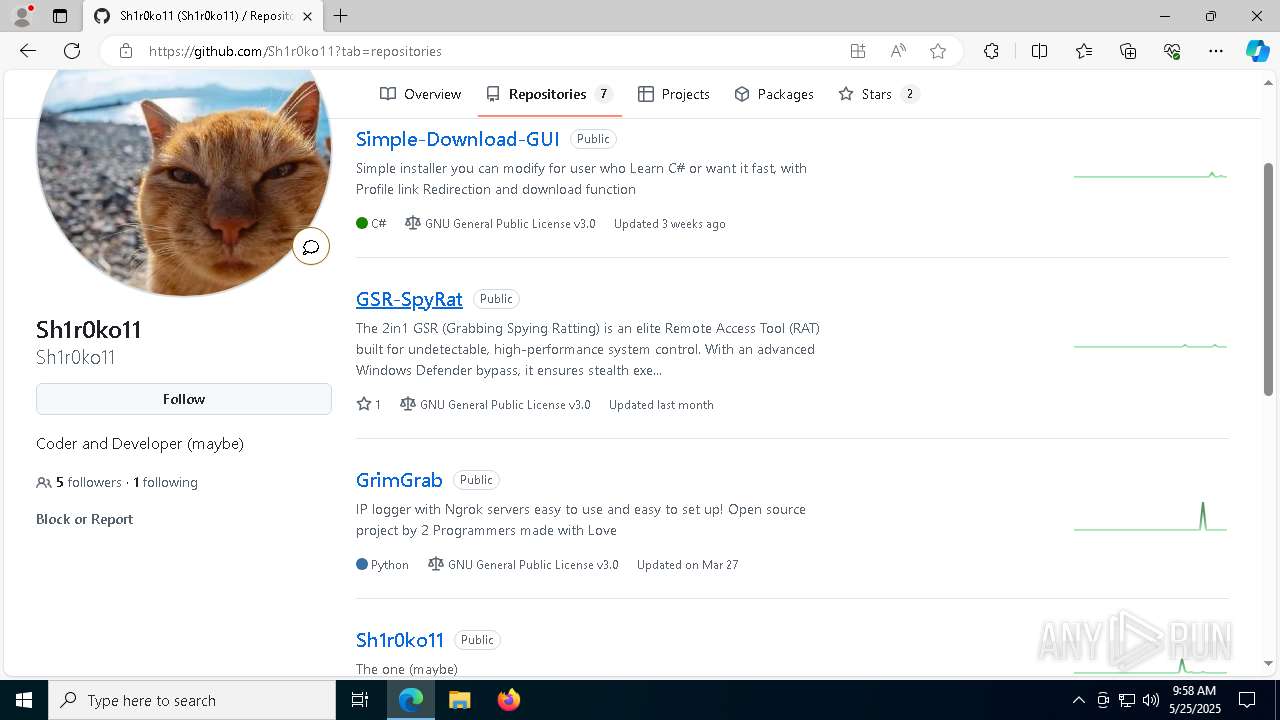The width and height of the screenshot is (1280, 720).
Task: Click the star count on GSR-SpyRat
Action: tap(368, 405)
